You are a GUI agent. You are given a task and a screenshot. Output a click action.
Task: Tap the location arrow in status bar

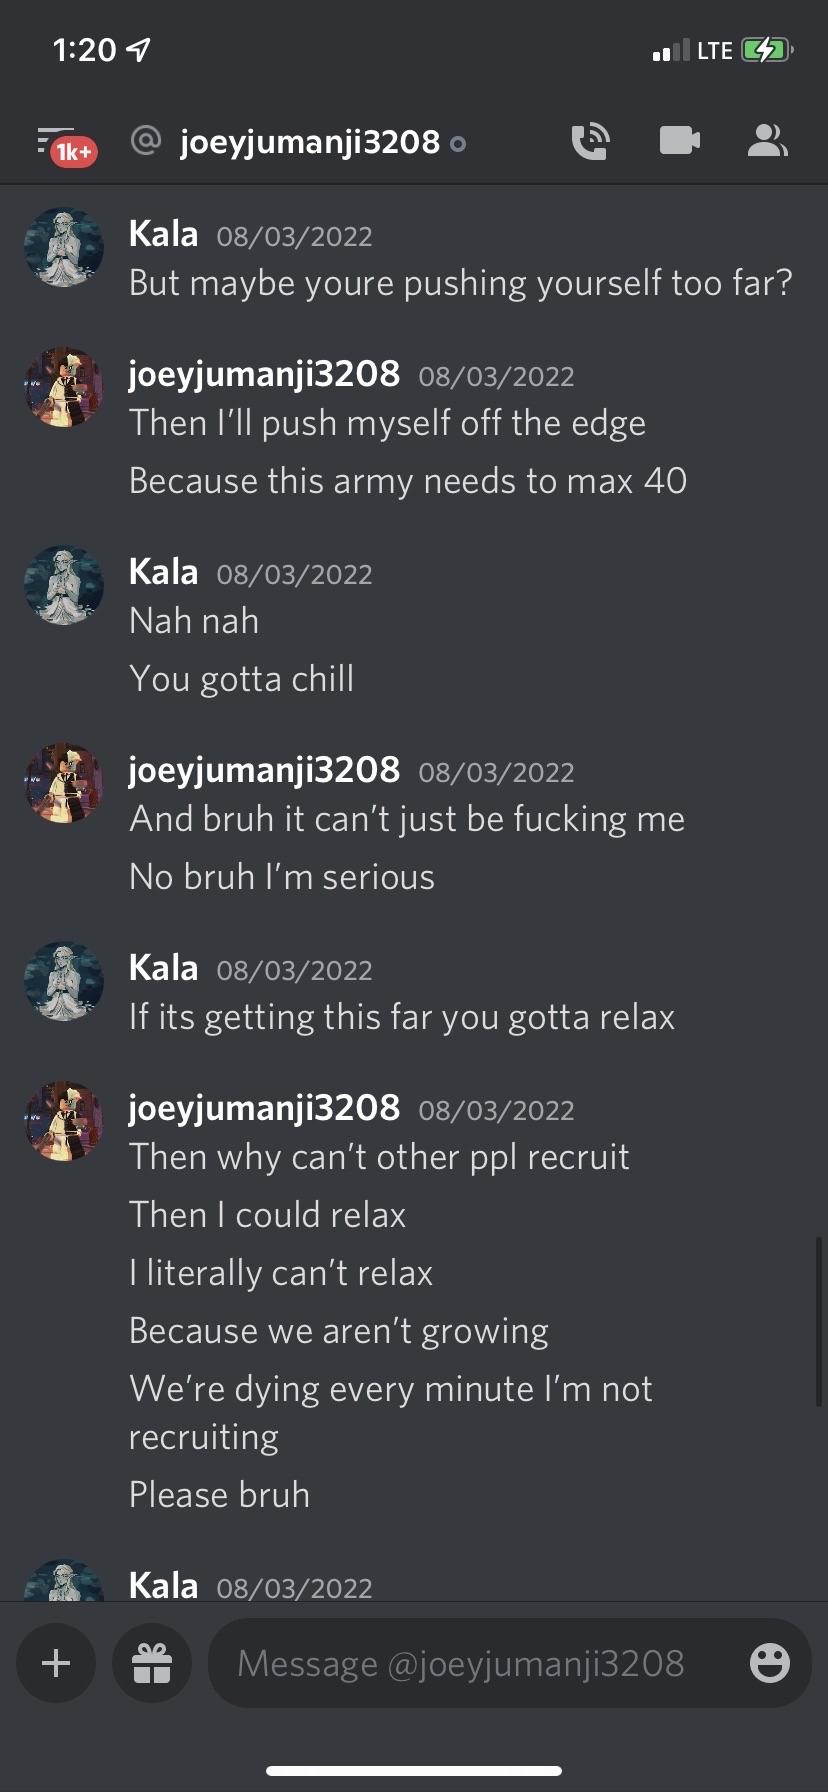click(139, 49)
